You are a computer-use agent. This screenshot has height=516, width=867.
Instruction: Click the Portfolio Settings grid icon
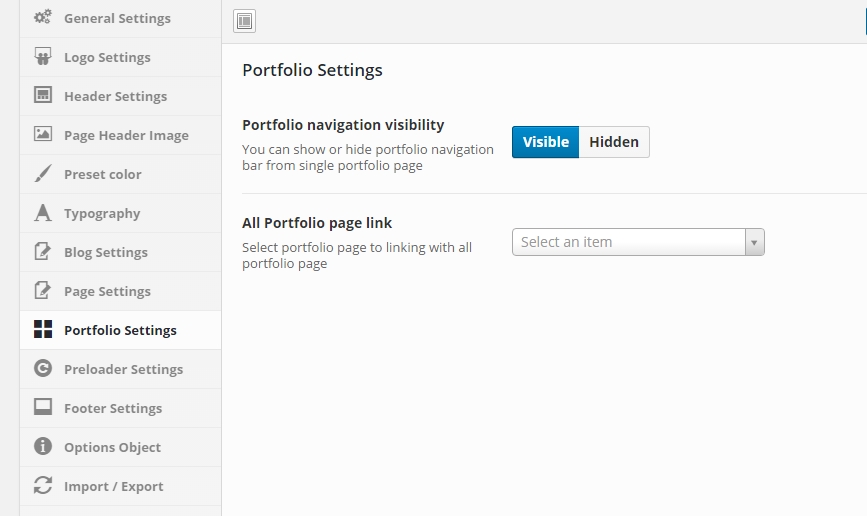[x=43, y=329]
